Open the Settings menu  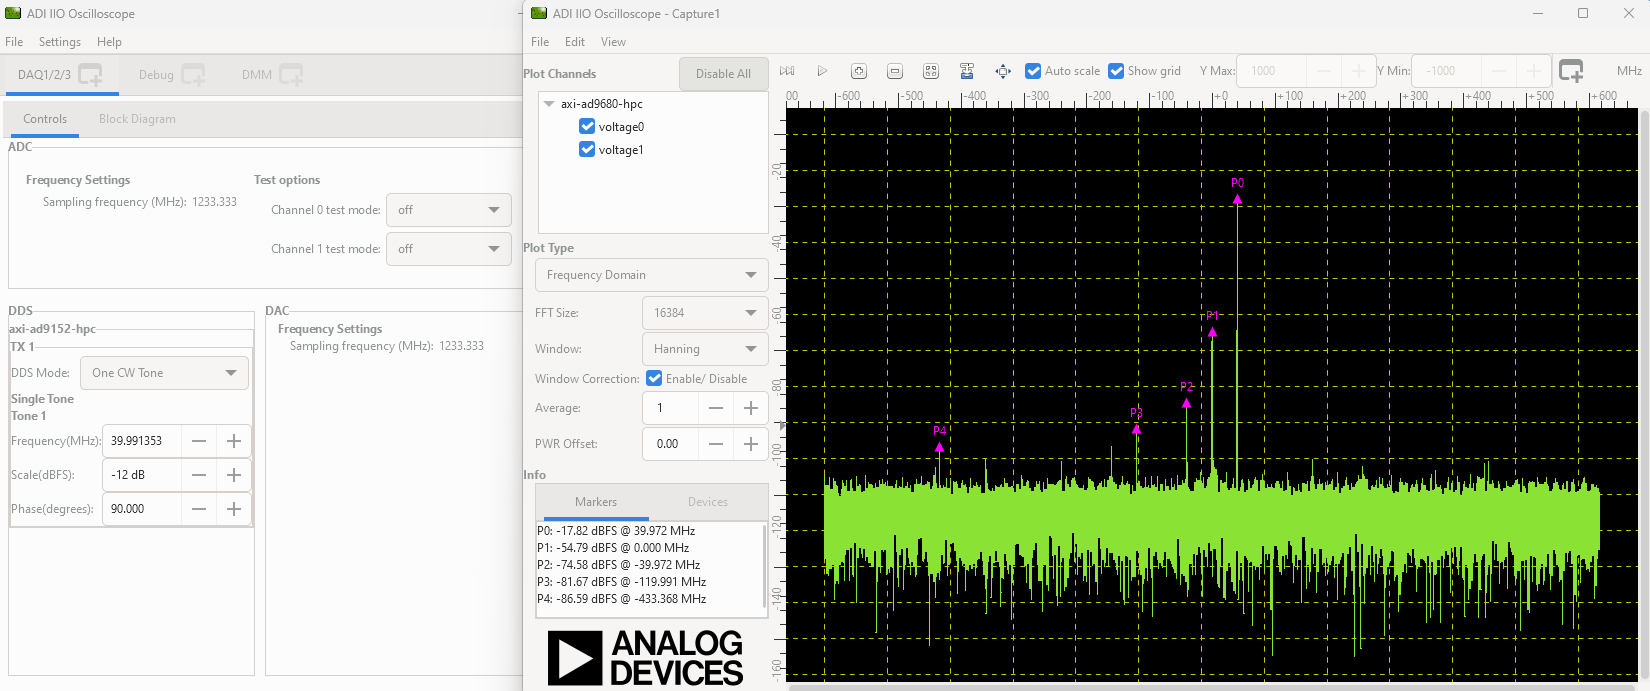(x=60, y=42)
